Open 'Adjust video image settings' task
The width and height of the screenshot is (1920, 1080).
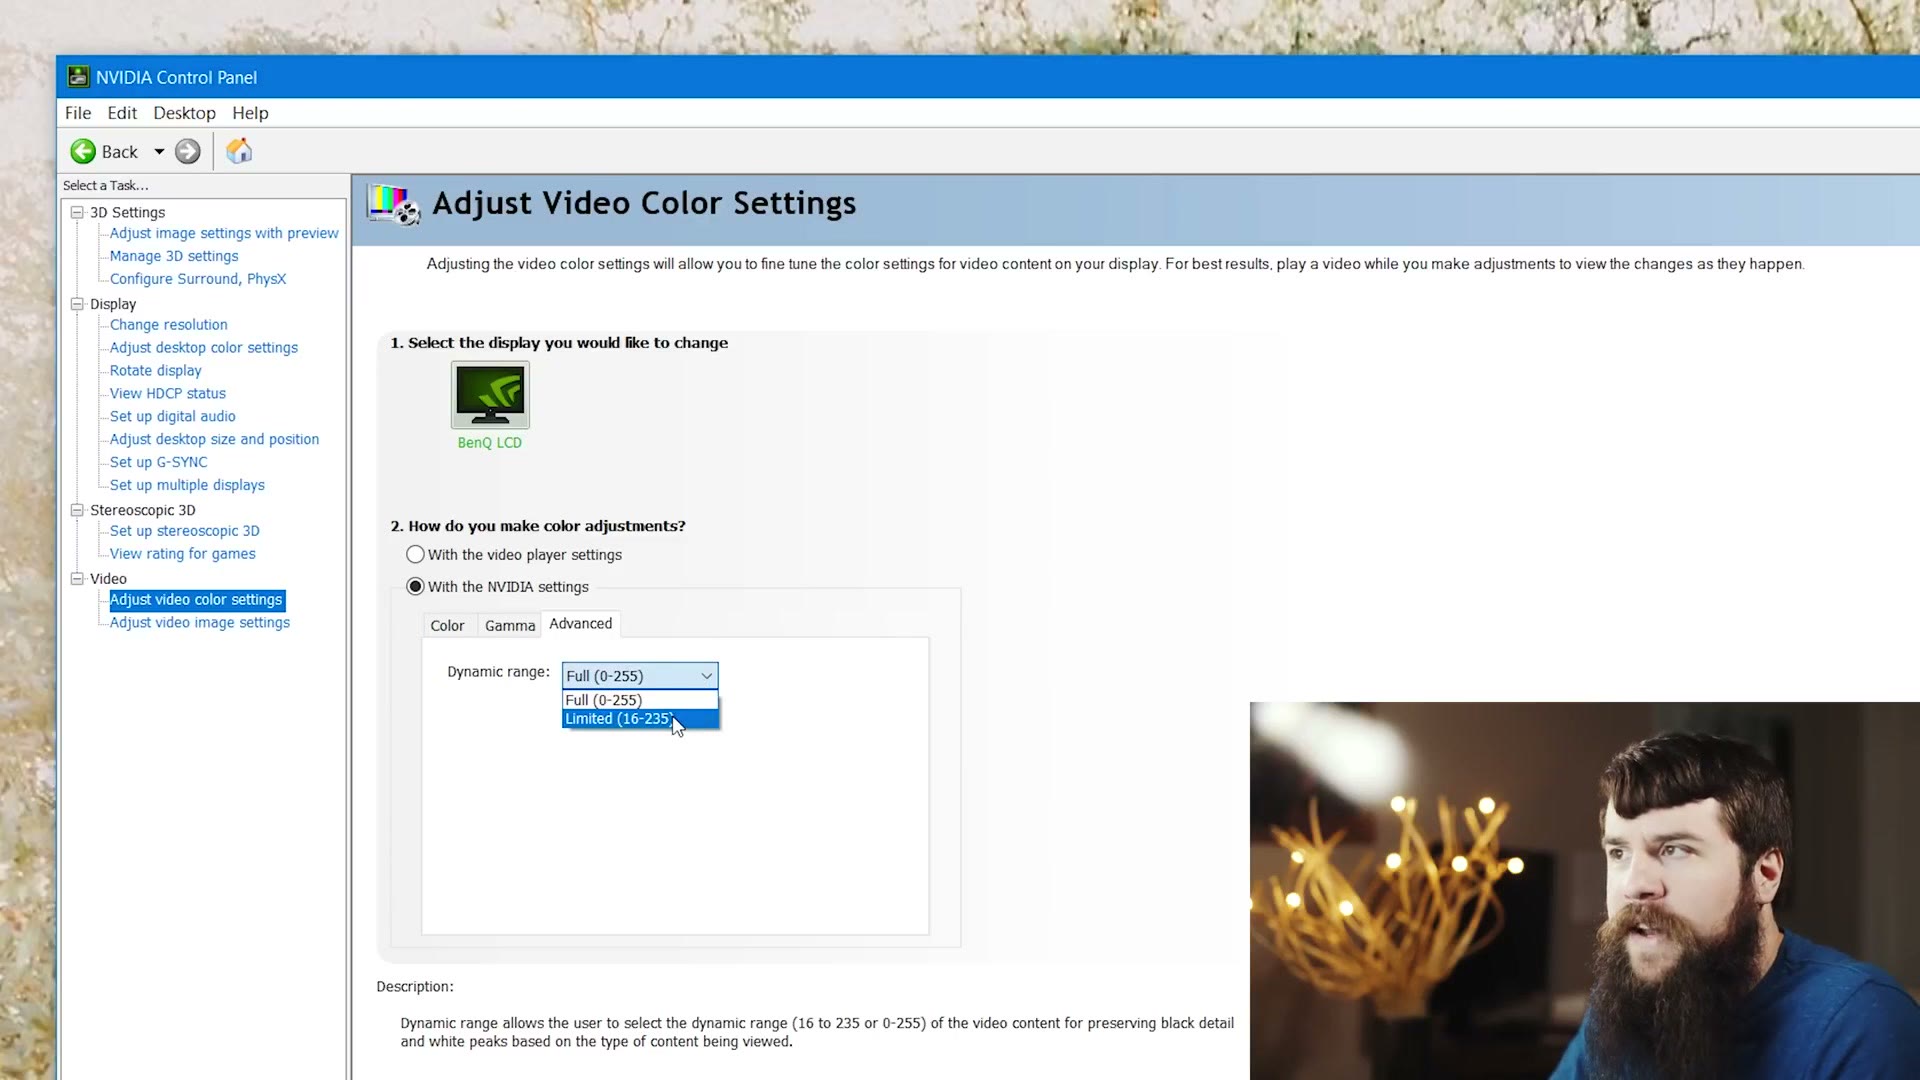pyautogui.click(x=200, y=623)
